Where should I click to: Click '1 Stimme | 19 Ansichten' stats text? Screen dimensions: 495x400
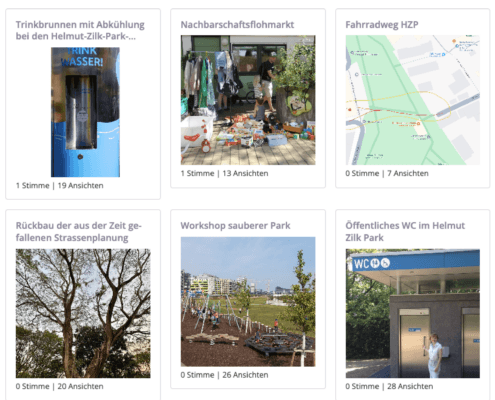(x=59, y=186)
